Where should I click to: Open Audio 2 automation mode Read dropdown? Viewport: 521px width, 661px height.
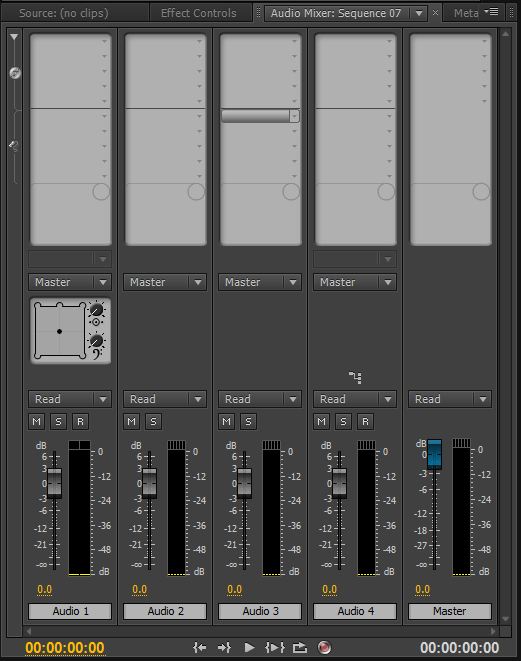pos(165,399)
